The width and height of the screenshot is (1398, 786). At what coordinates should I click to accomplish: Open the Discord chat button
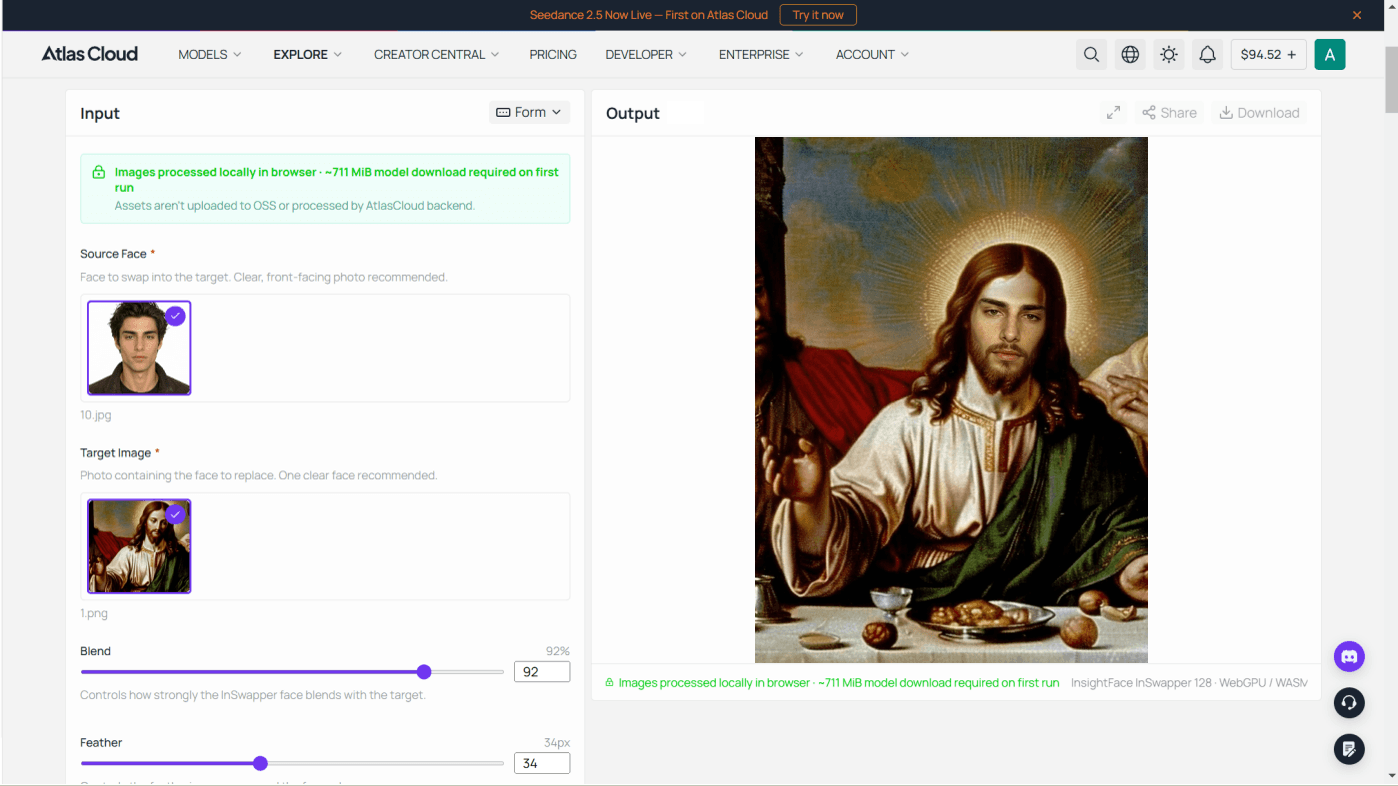(x=1349, y=657)
